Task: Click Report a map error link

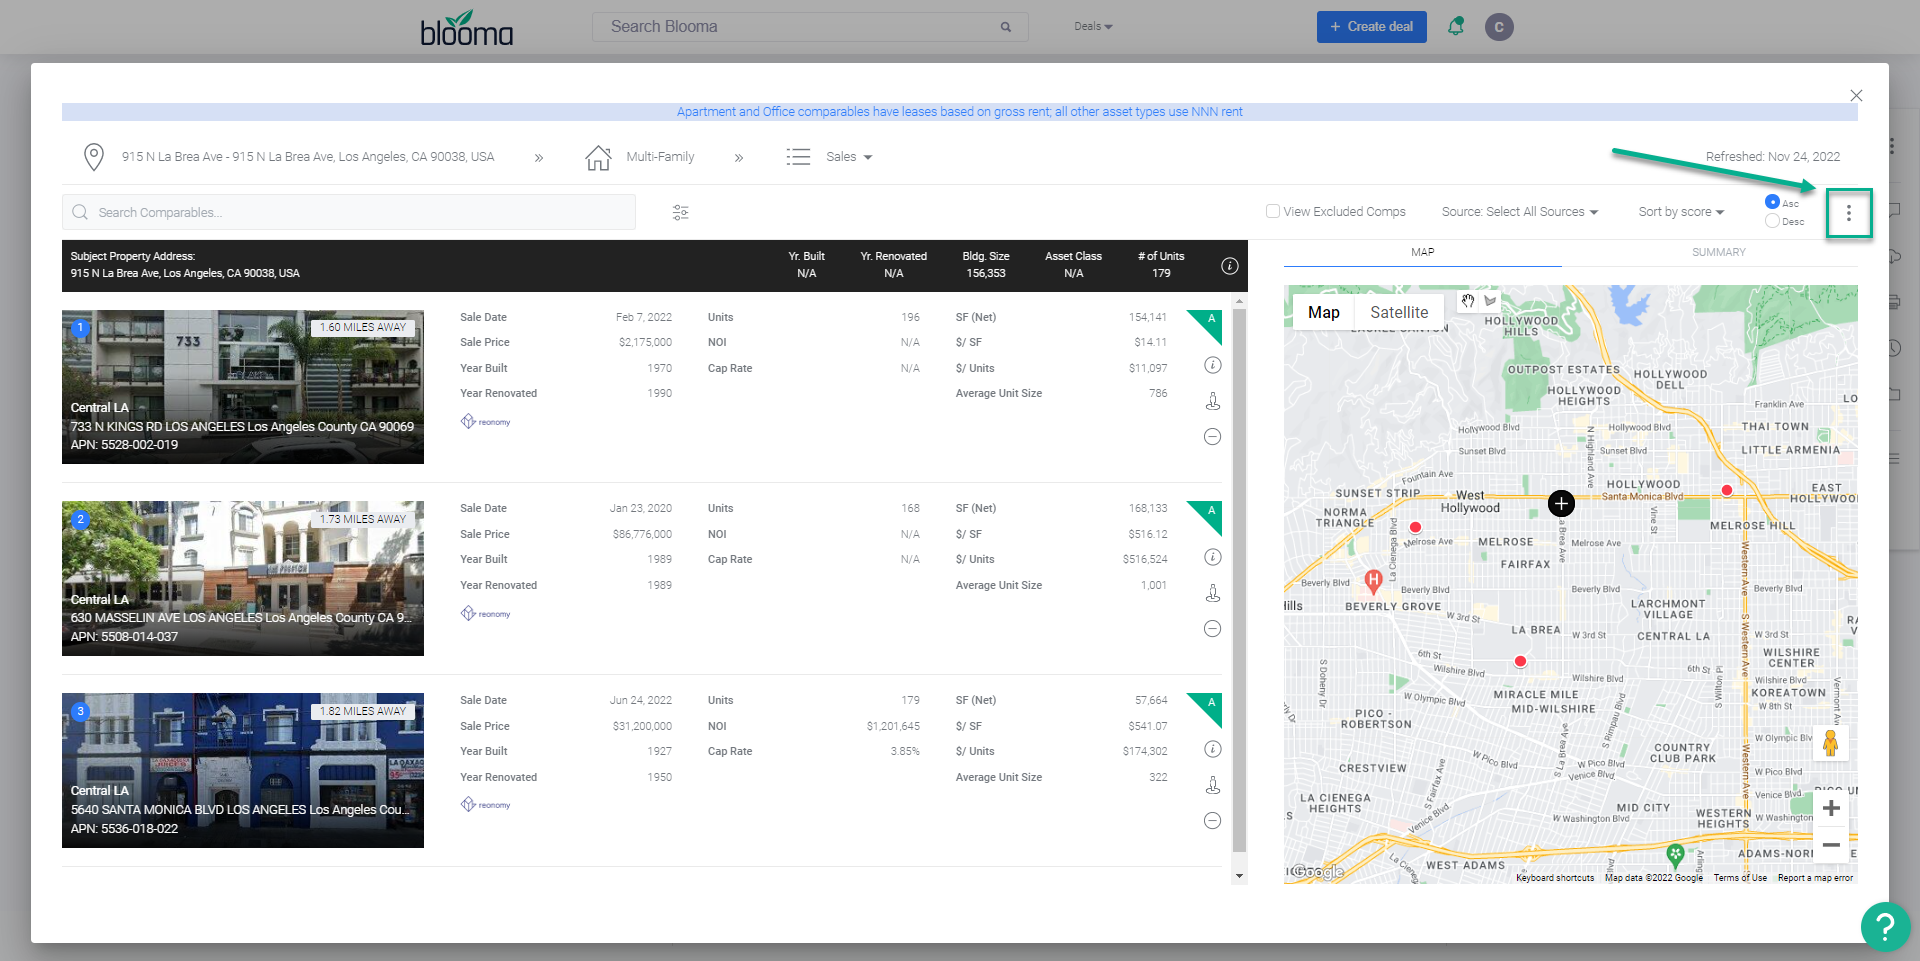Action: 1815,878
